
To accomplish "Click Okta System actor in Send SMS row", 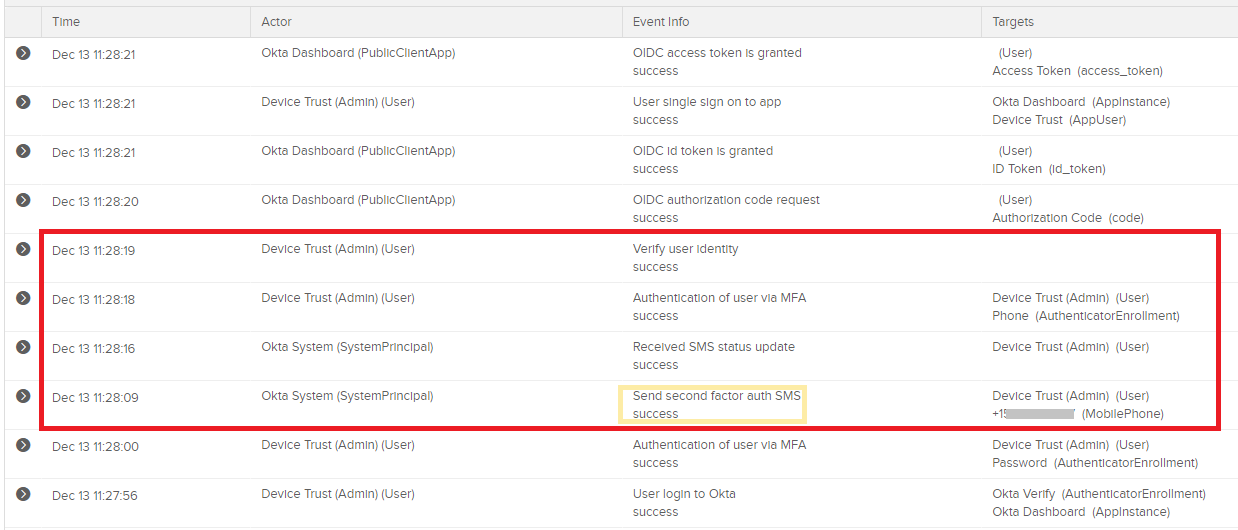I will 347,396.
